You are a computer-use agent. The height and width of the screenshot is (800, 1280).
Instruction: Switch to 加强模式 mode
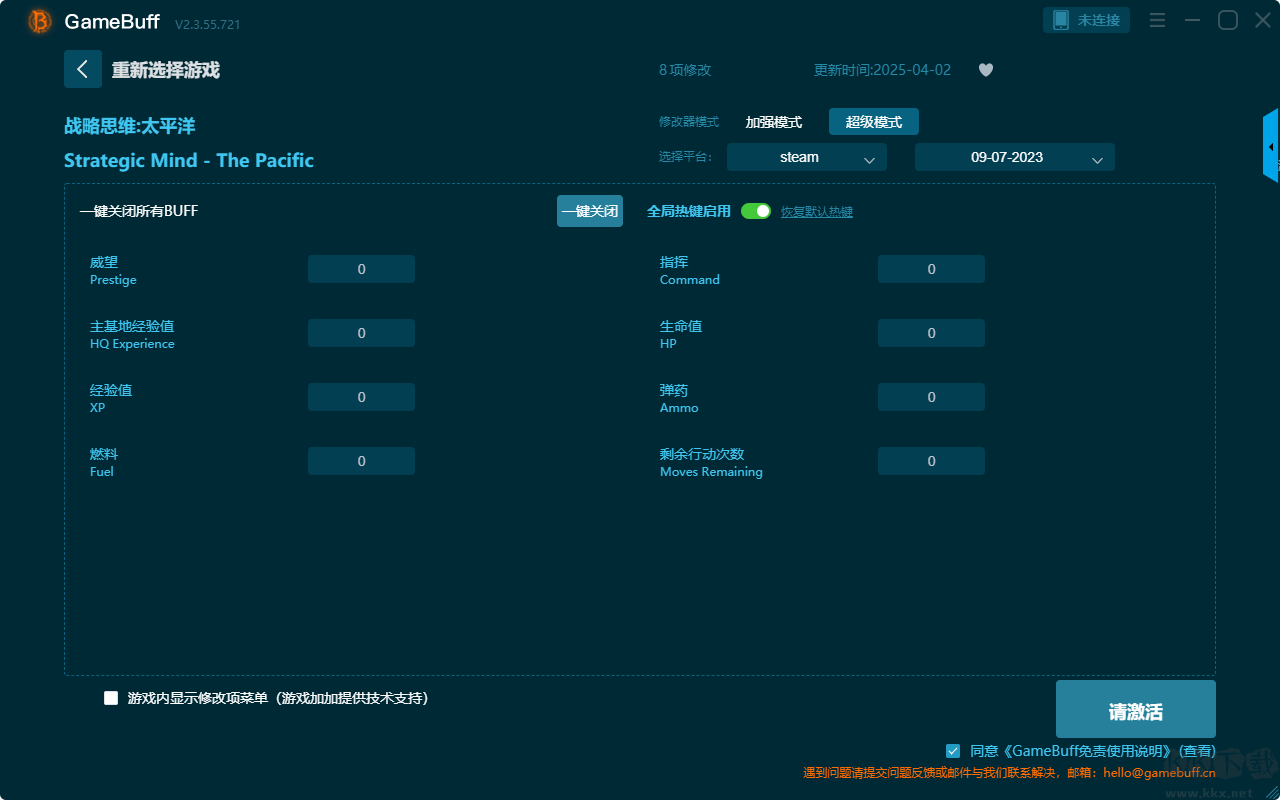tap(774, 122)
